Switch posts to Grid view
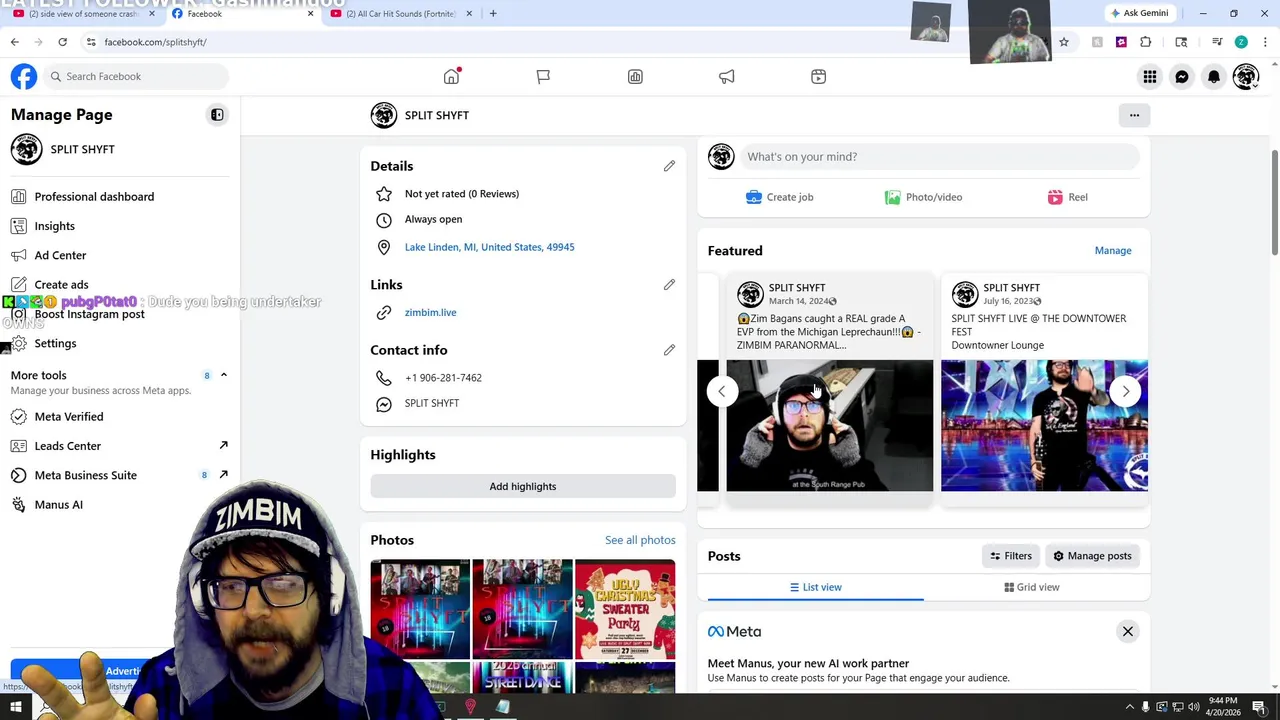This screenshot has height=720, width=1280. coord(1032,587)
